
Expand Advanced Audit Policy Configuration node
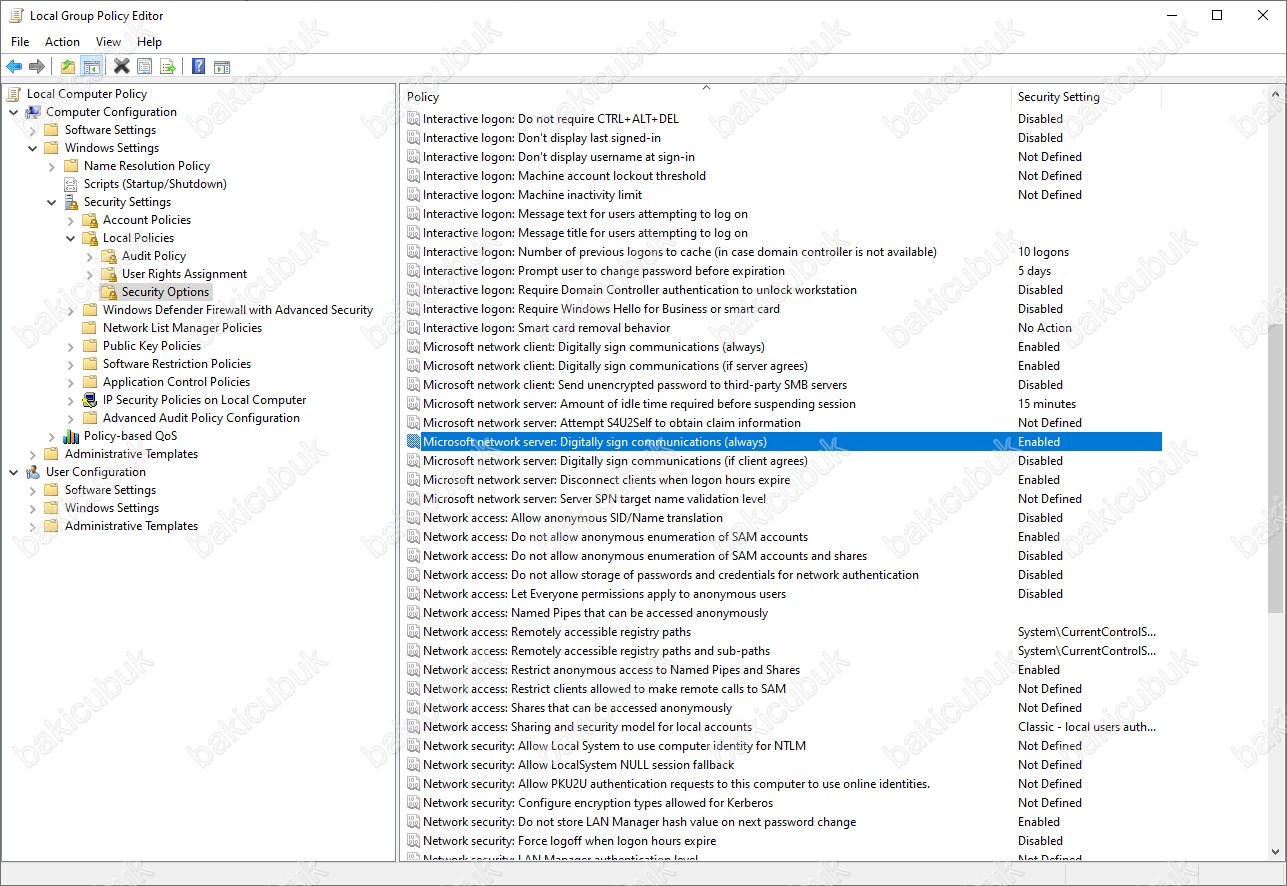coord(71,418)
